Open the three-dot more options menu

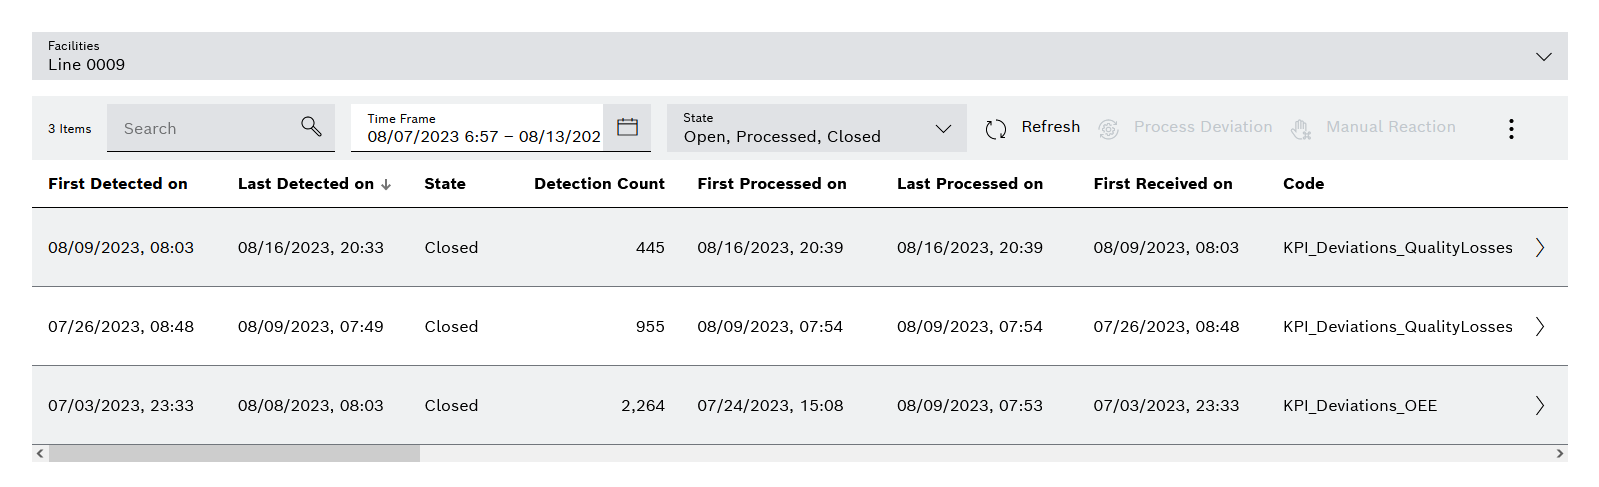click(x=1511, y=128)
